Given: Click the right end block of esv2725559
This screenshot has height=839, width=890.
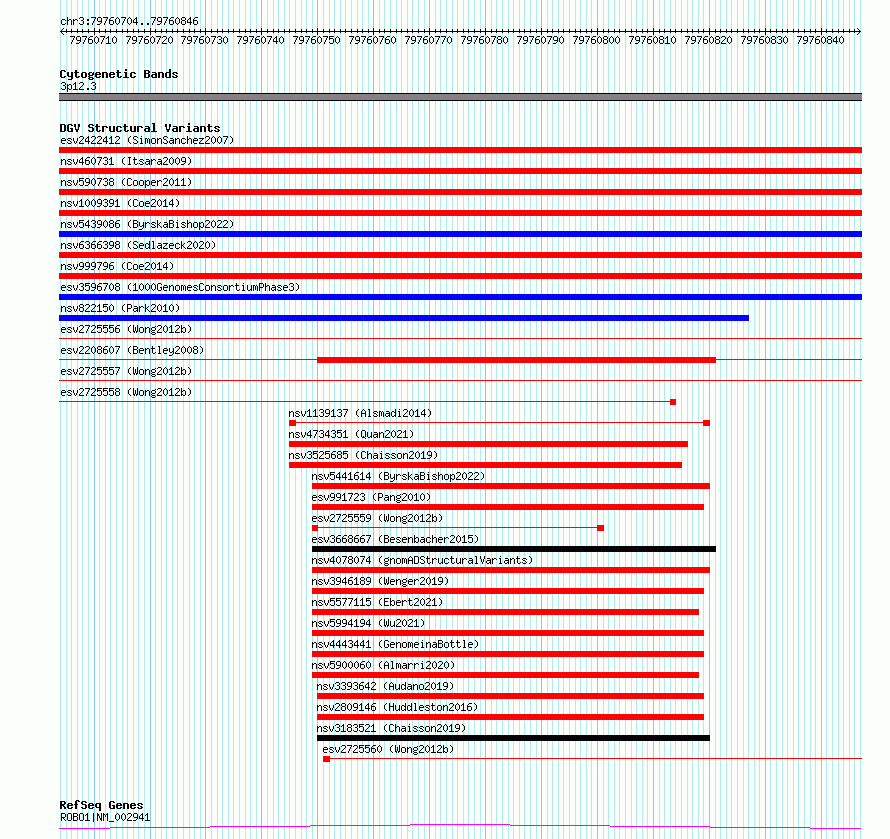Looking at the screenshot, I should tap(601, 528).
